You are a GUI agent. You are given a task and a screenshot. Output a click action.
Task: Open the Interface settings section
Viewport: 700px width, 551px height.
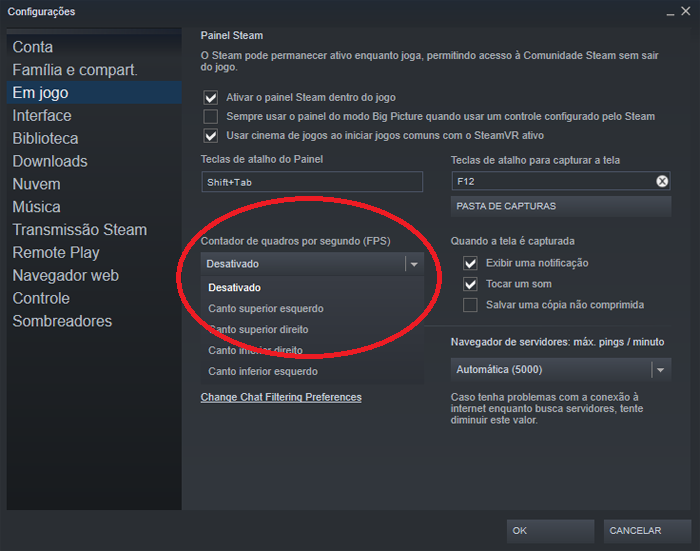point(94,116)
